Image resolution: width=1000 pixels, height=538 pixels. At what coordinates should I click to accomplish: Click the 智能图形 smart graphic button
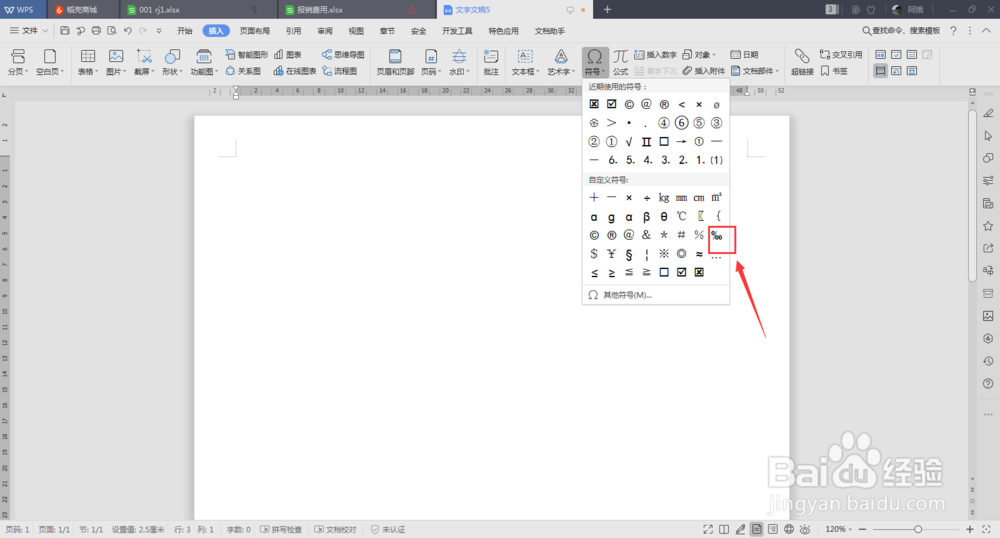click(x=247, y=55)
